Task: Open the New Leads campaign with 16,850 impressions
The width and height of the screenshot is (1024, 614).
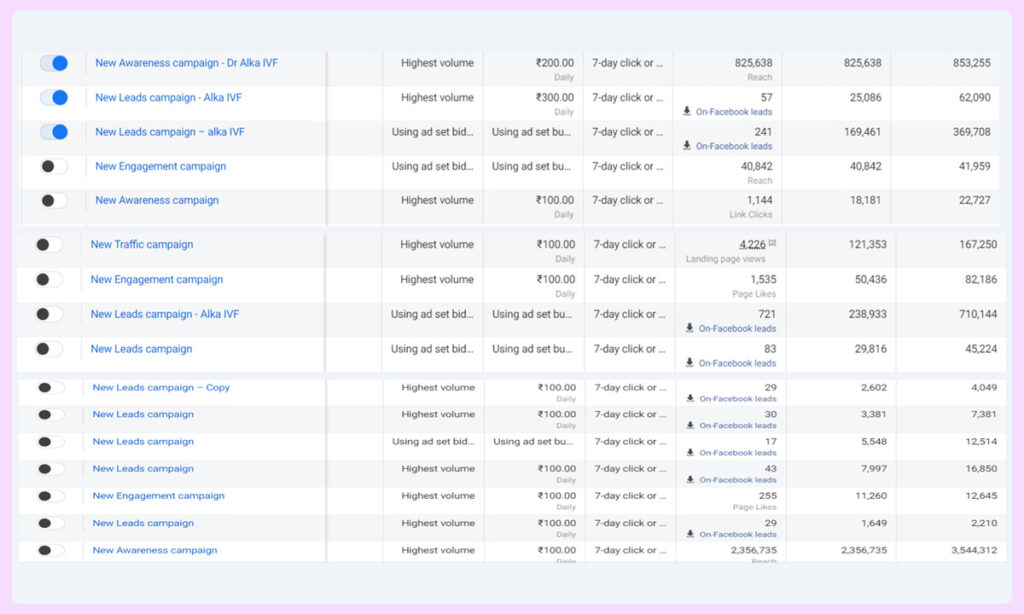Action: click(143, 468)
